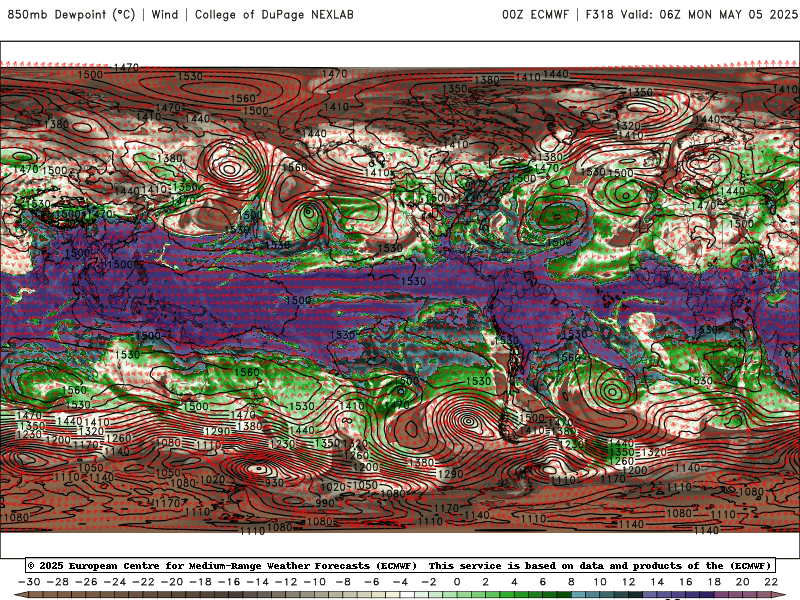
Task: Click the -22 value on dewpoint scale
Action: pyautogui.click(x=143, y=582)
